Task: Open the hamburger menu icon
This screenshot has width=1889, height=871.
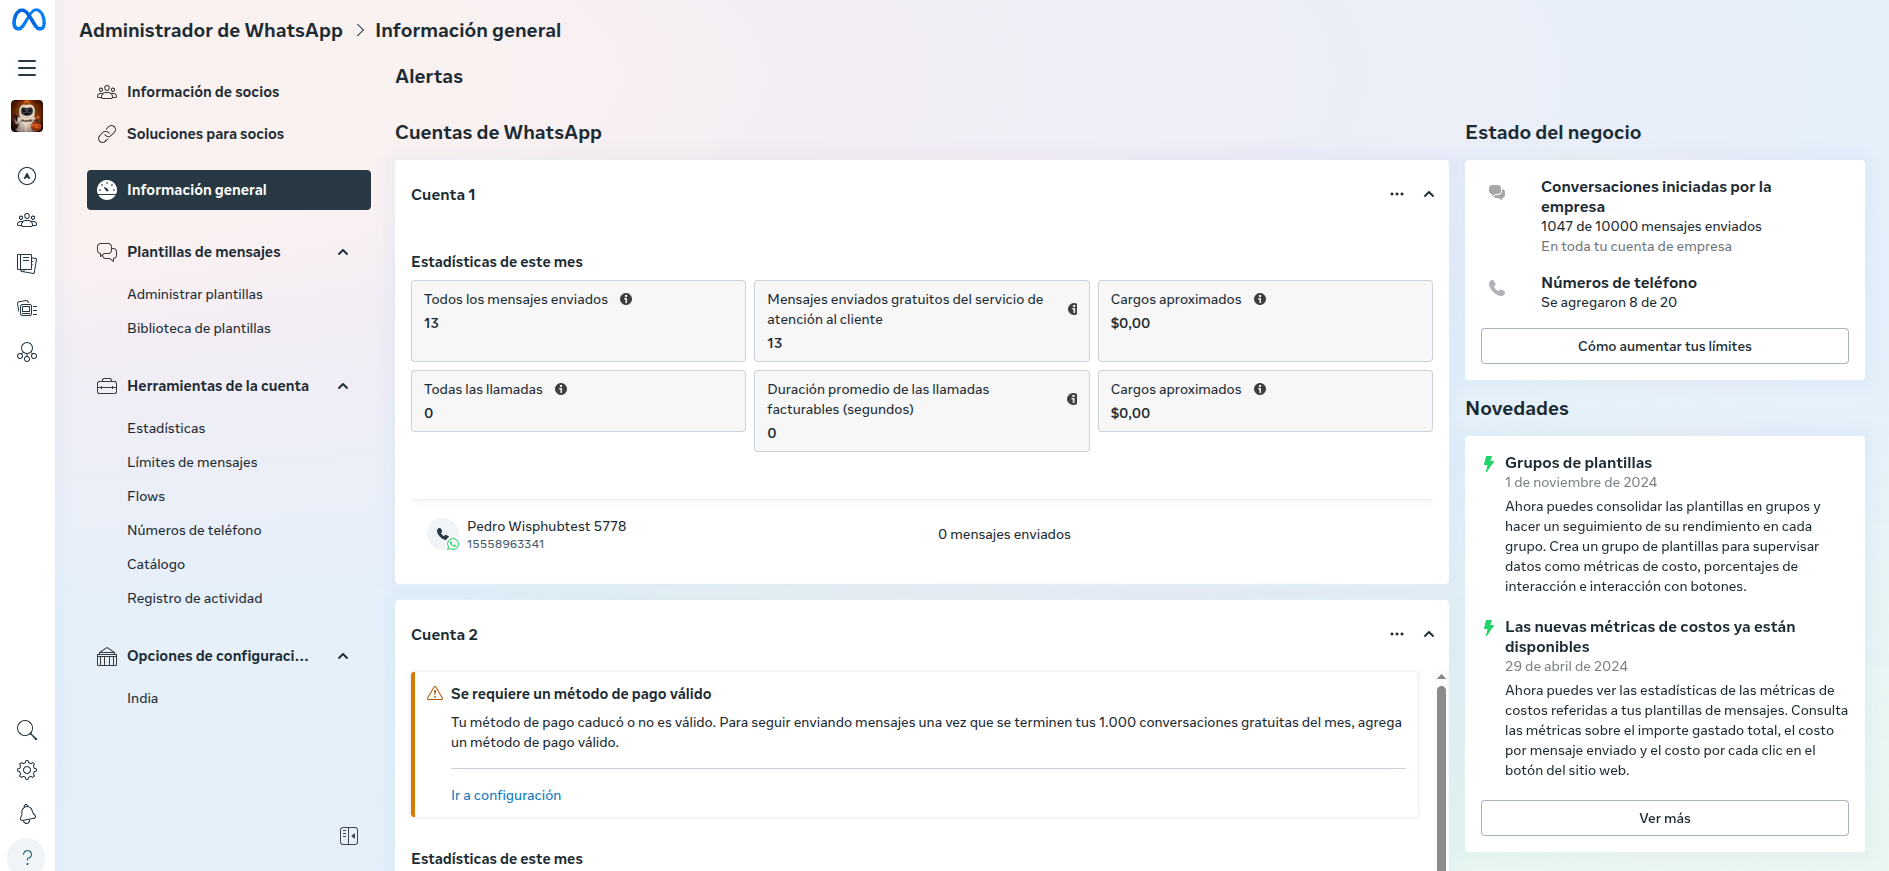Action: (27, 68)
